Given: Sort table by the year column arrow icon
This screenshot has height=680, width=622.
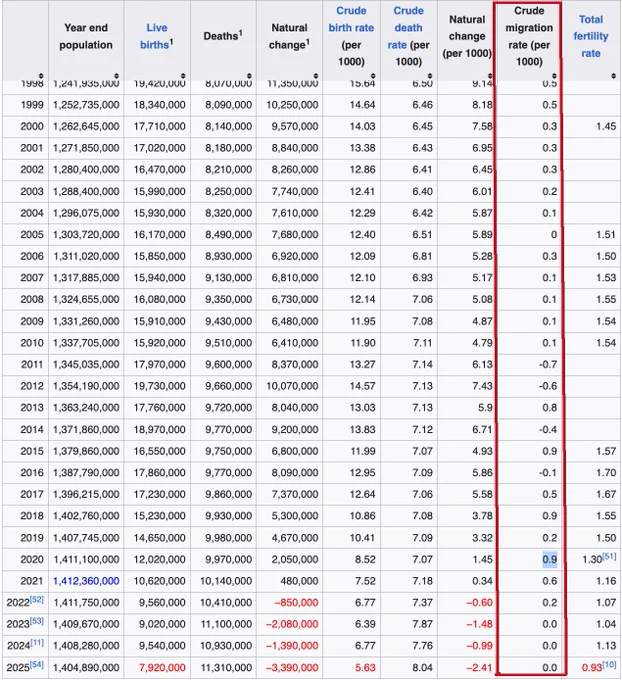Looking at the screenshot, I should coord(41,76).
